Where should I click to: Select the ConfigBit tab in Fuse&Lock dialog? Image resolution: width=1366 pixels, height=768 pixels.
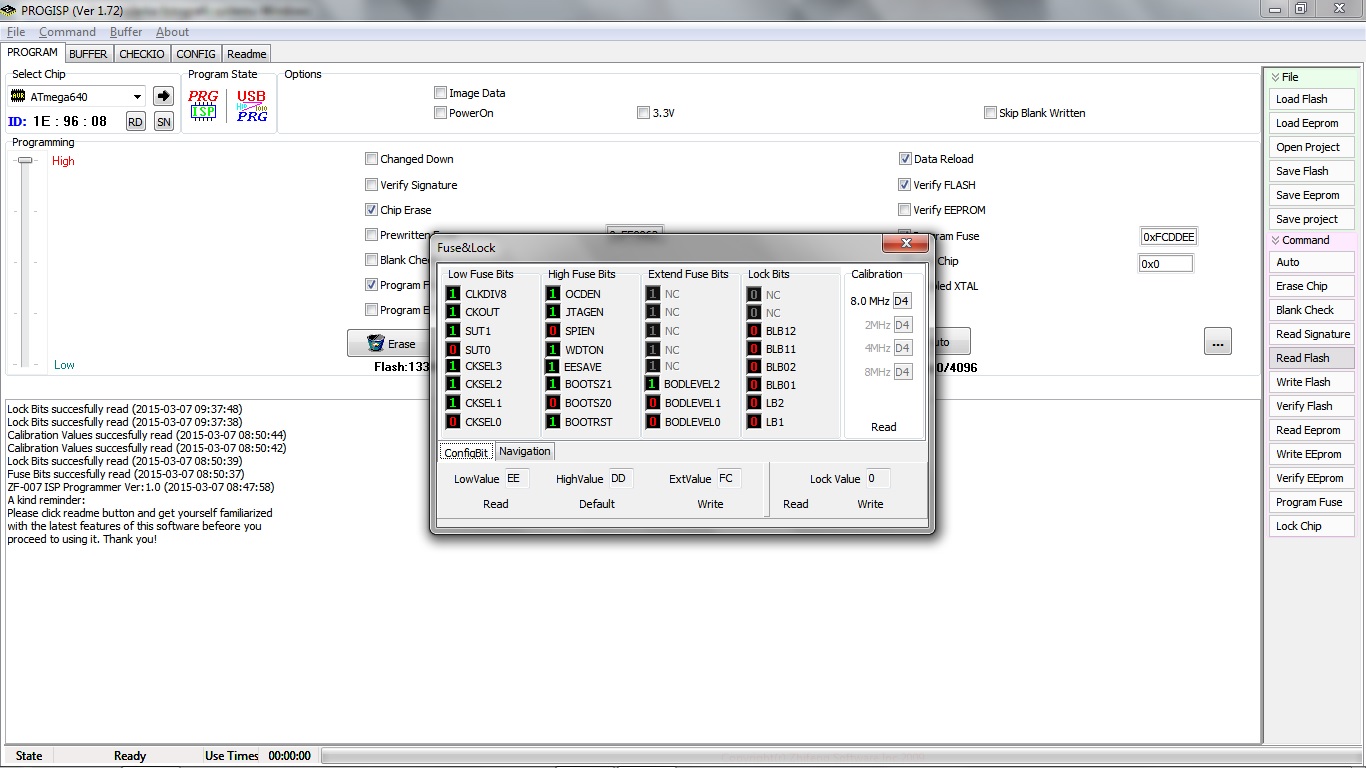coord(466,452)
